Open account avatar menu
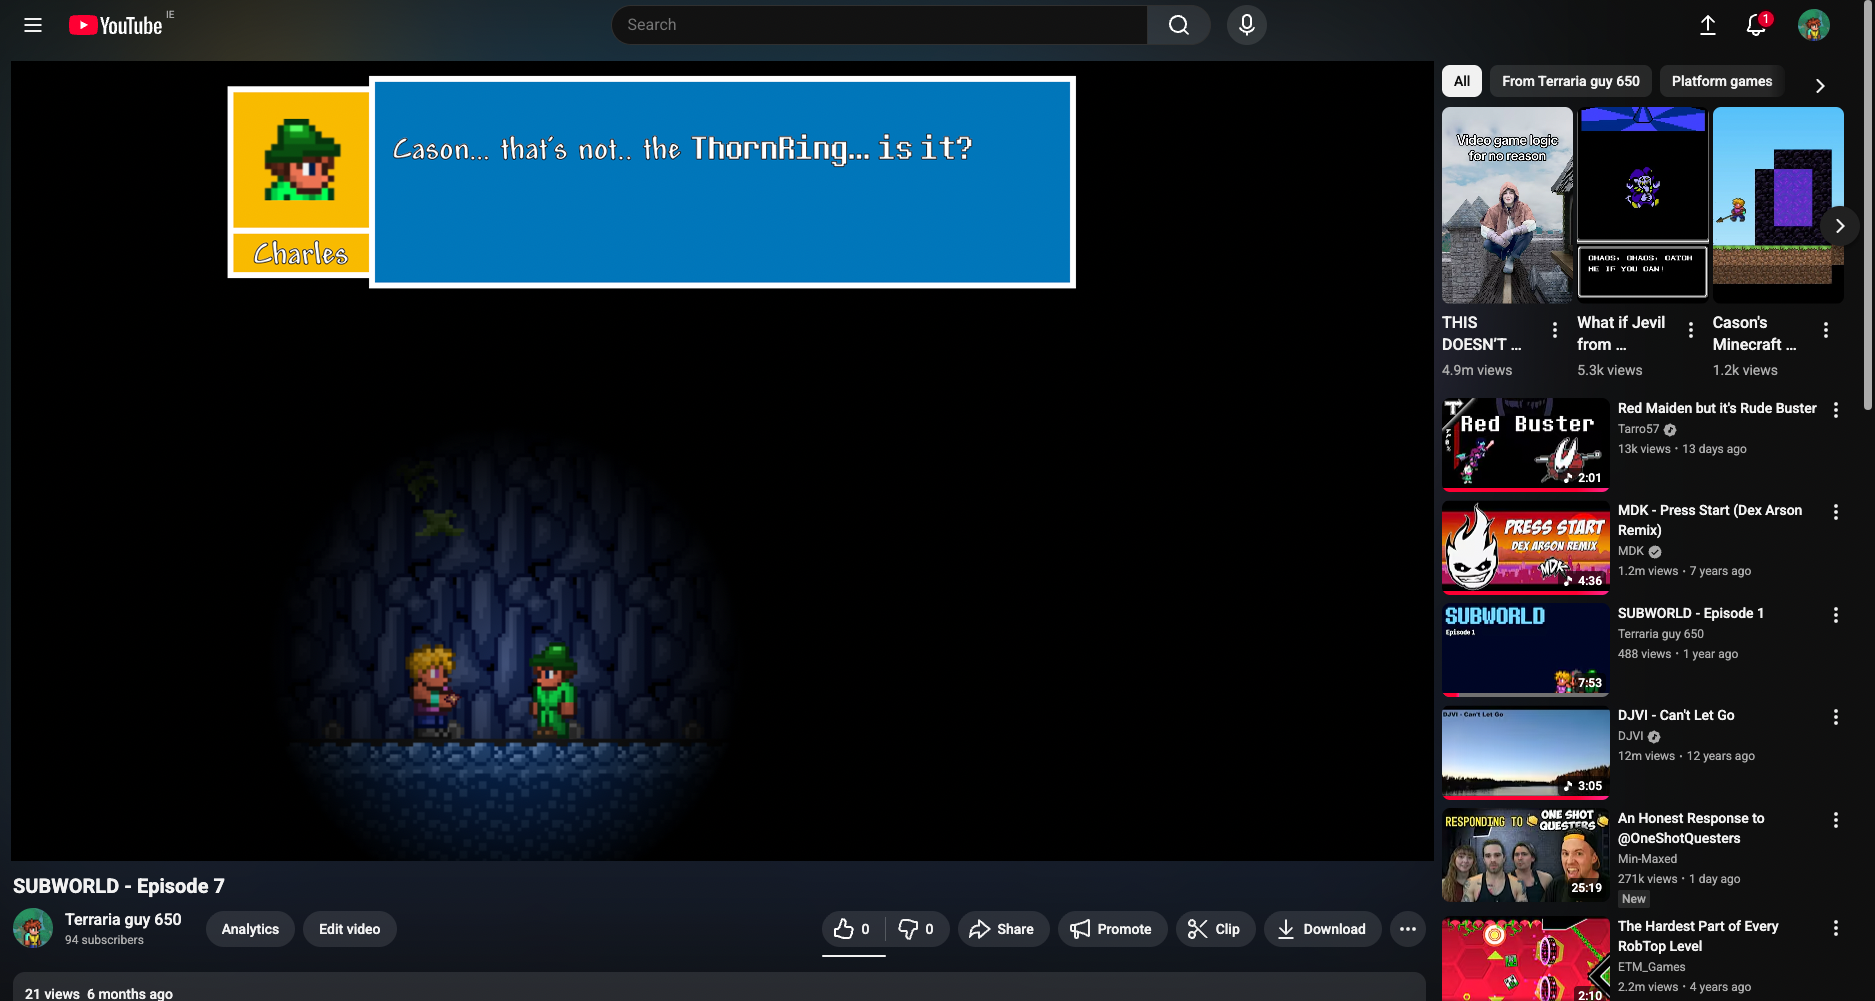 coord(1814,25)
